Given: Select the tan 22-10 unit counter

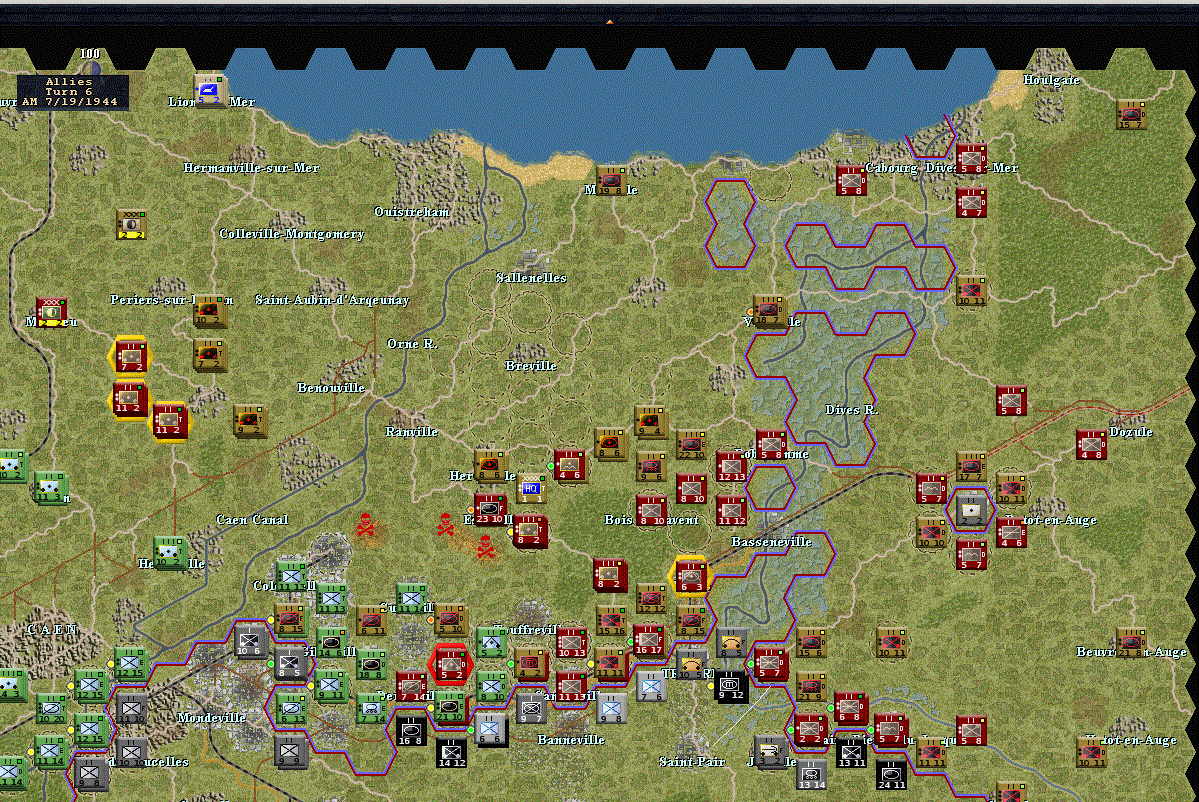Looking at the screenshot, I should tap(690, 444).
